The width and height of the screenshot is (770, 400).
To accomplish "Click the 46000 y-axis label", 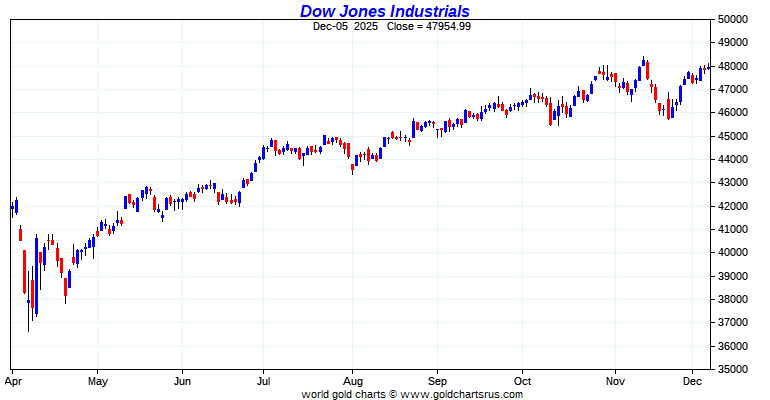I will (x=733, y=112).
